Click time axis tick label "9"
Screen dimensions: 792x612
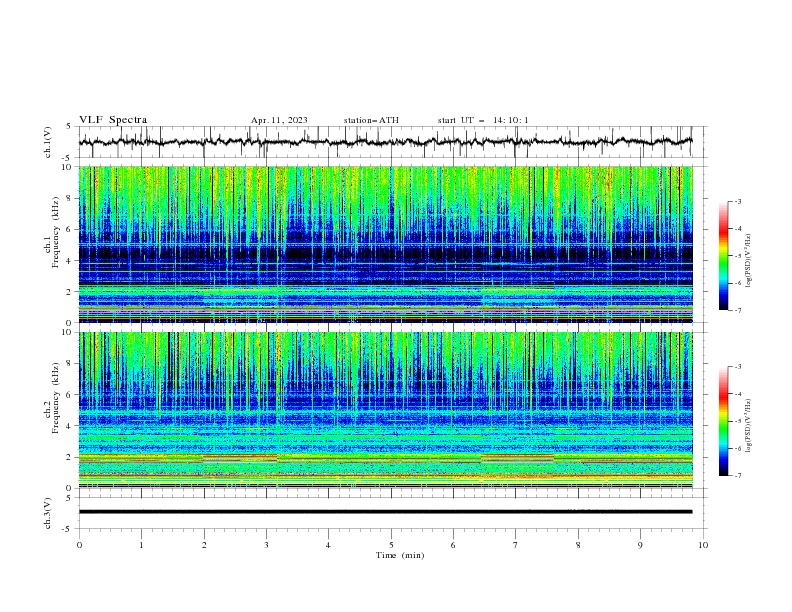640,545
